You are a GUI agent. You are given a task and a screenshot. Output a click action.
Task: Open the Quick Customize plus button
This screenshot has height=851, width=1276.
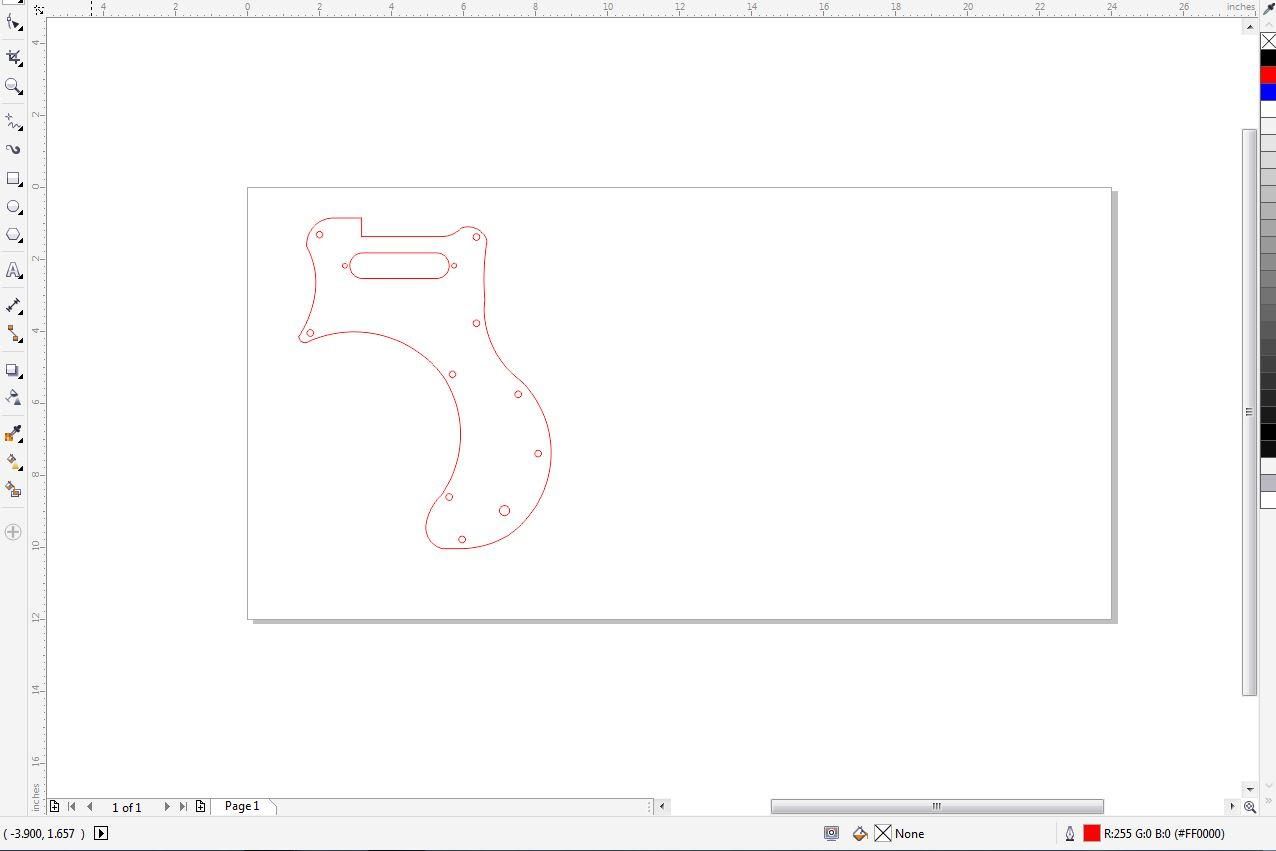pyautogui.click(x=13, y=532)
